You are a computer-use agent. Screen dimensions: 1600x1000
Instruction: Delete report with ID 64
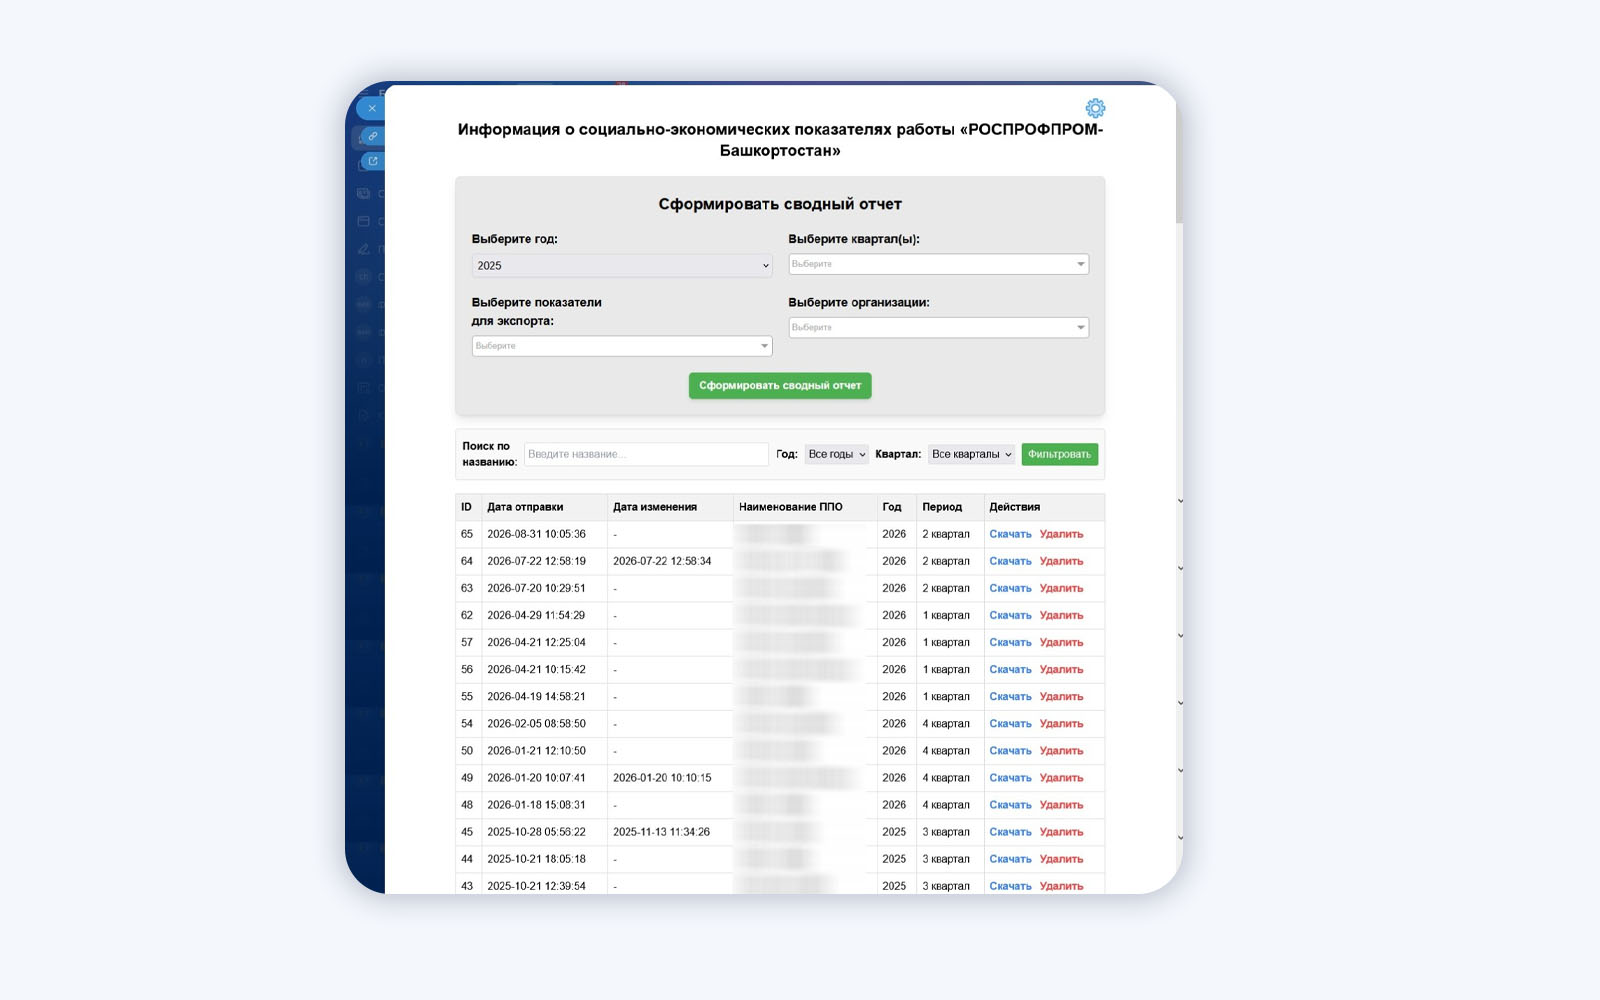pyautogui.click(x=1061, y=561)
